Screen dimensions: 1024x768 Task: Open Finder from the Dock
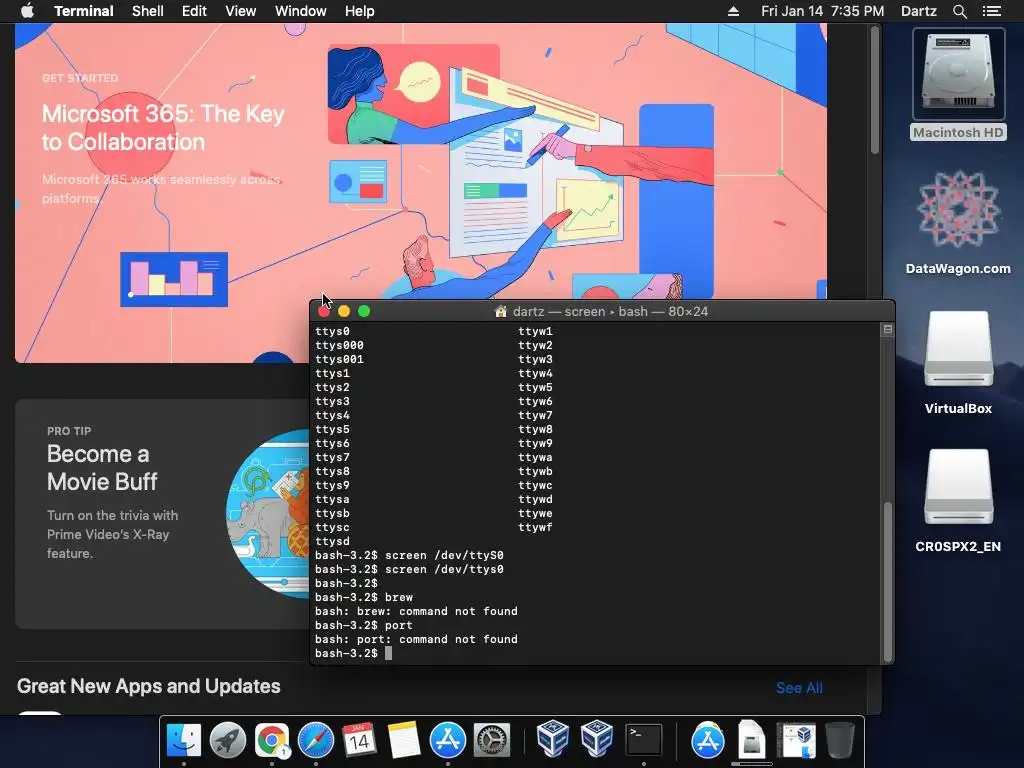184,740
